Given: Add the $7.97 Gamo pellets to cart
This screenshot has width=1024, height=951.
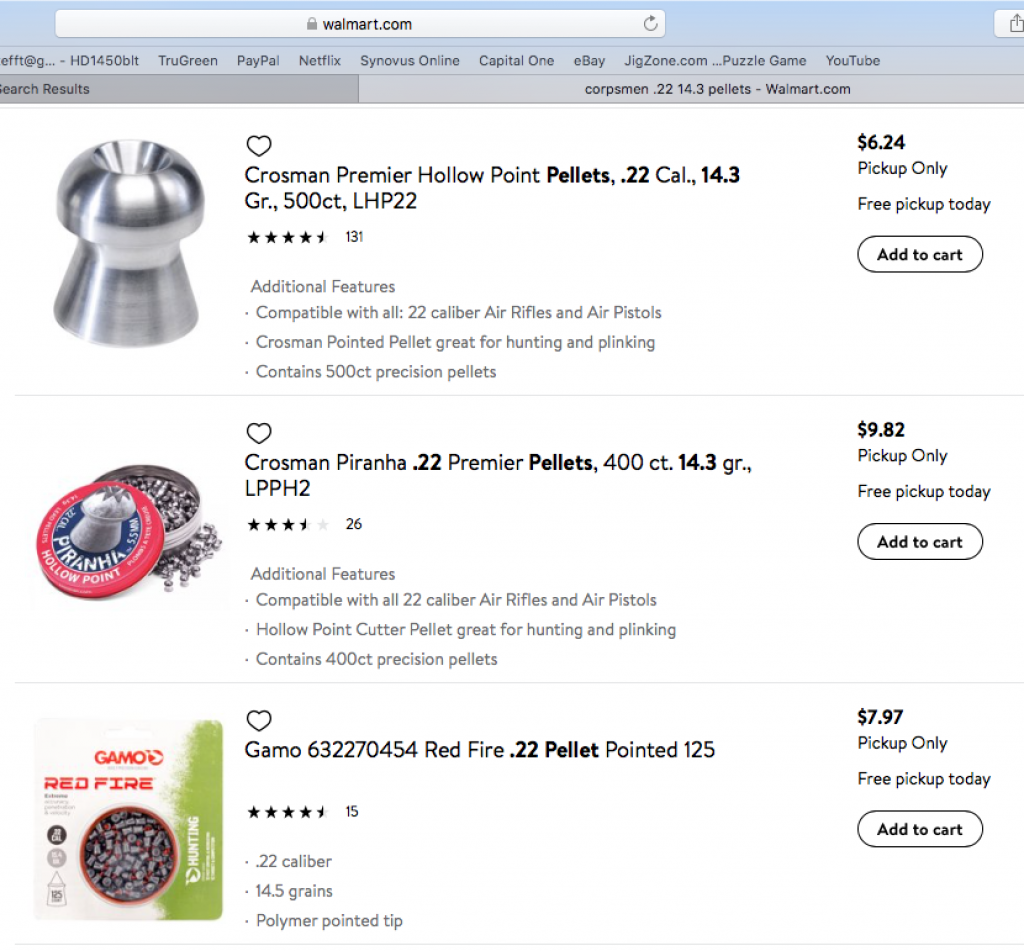Looking at the screenshot, I should [x=920, y=829].
